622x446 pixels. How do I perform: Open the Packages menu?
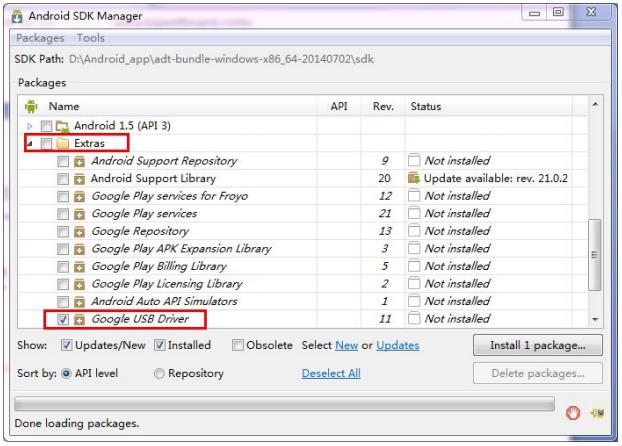coord(40,38)
